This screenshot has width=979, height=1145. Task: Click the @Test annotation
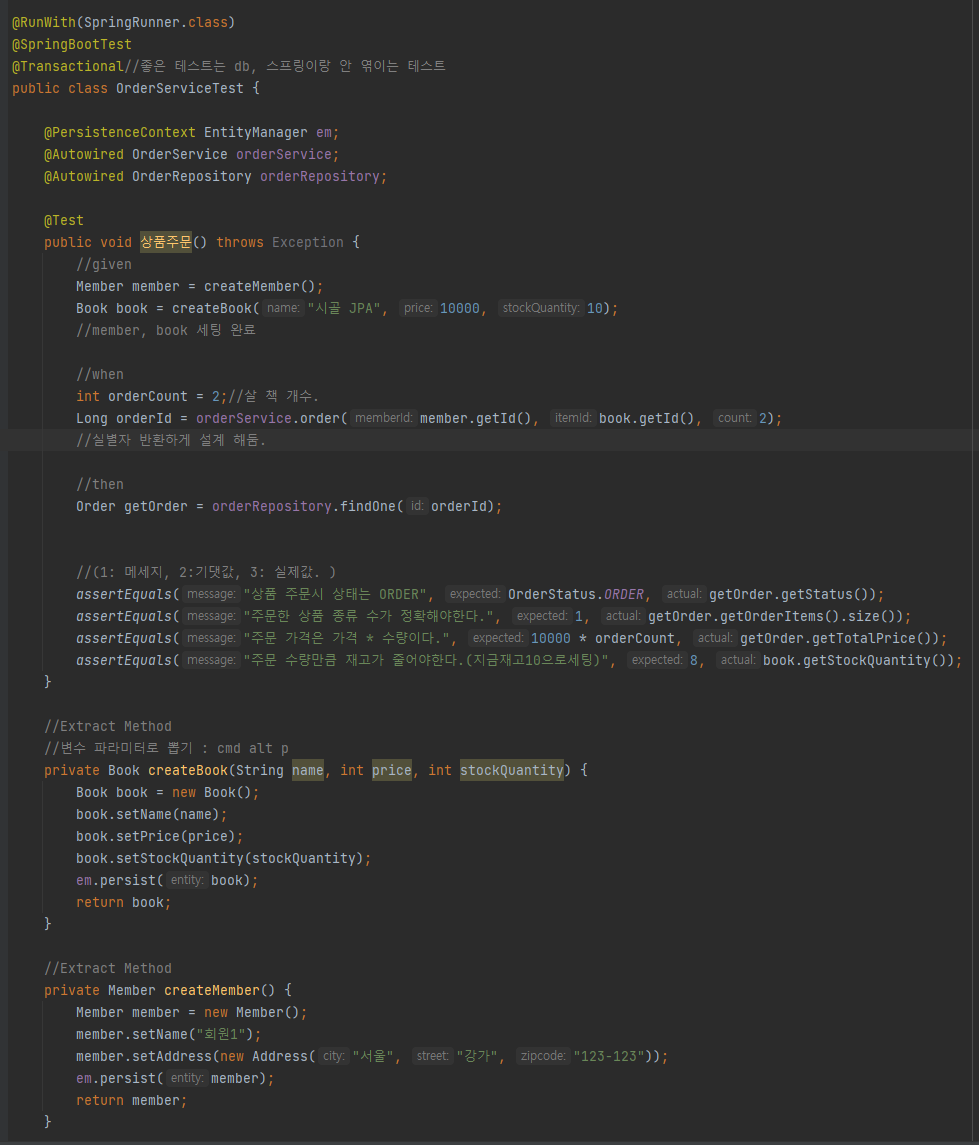(64, 221)
